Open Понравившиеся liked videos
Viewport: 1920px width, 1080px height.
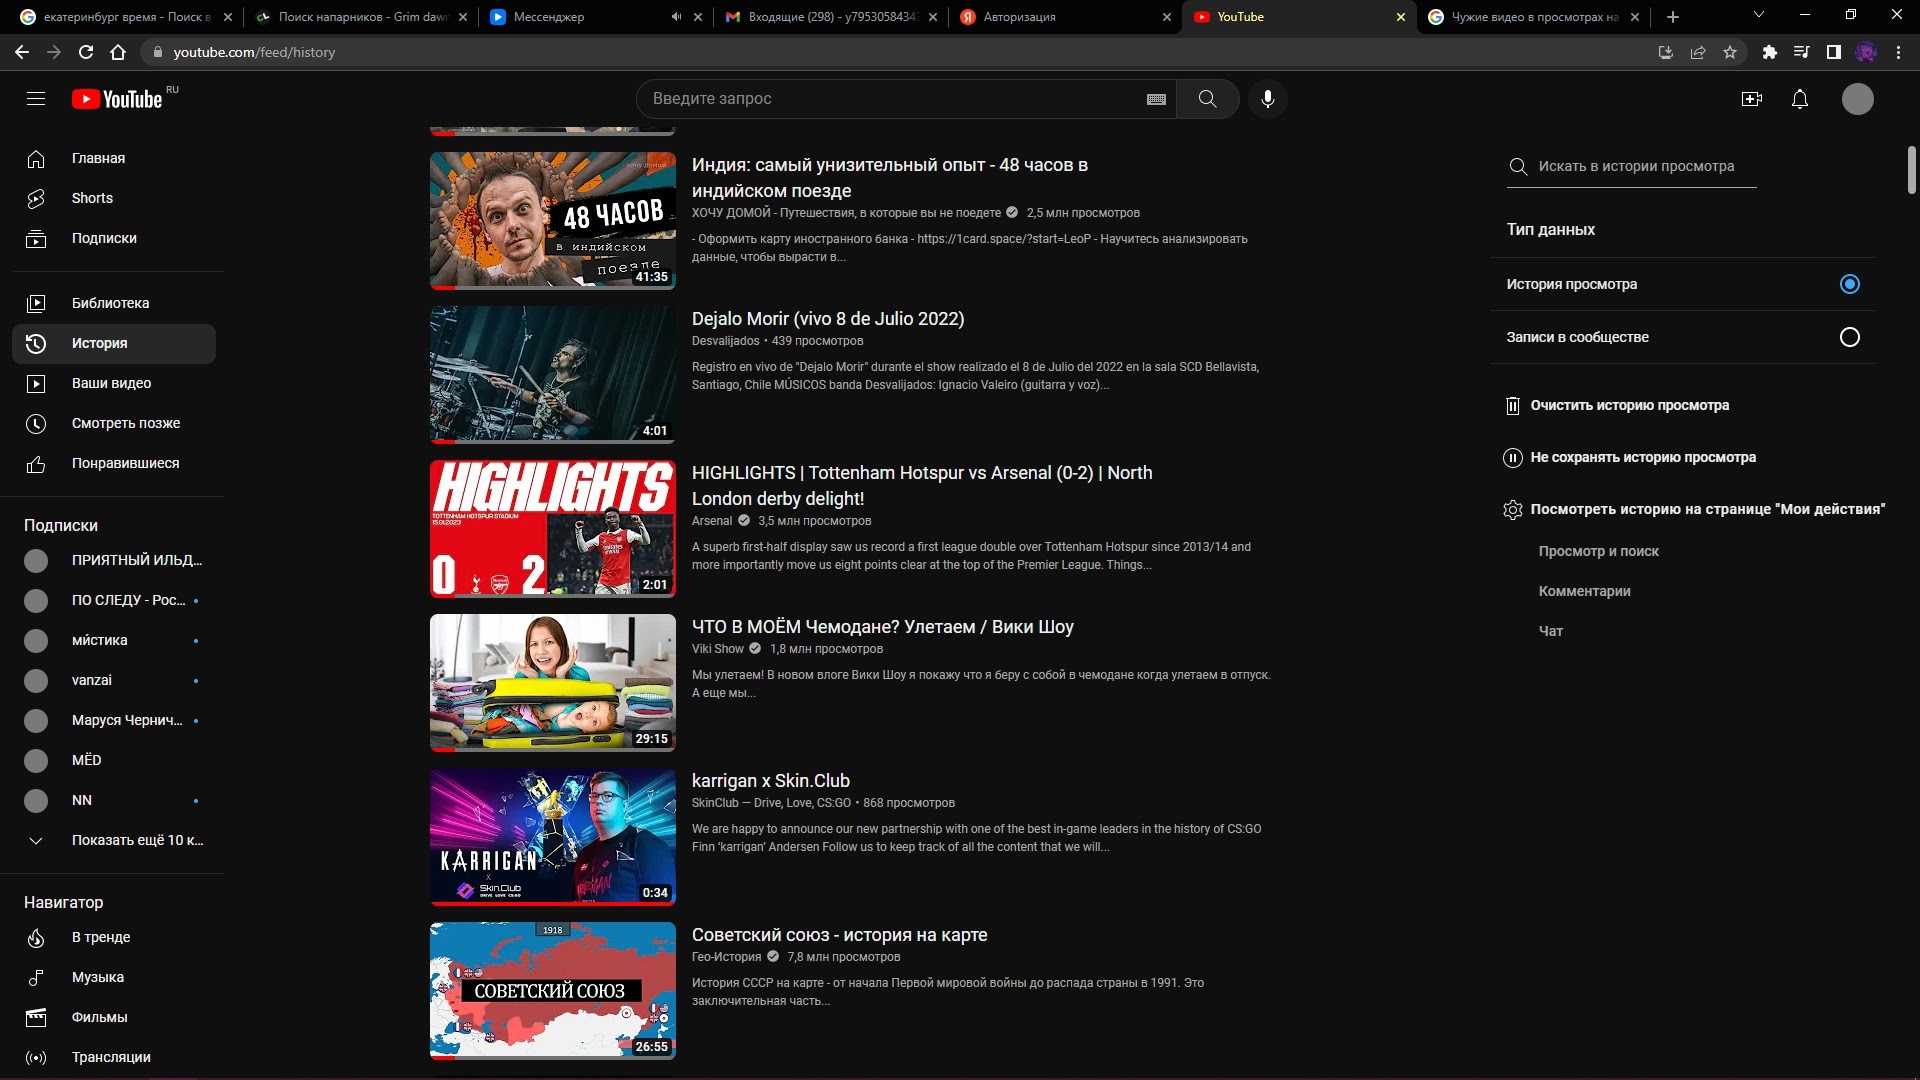tap(114, 463)
